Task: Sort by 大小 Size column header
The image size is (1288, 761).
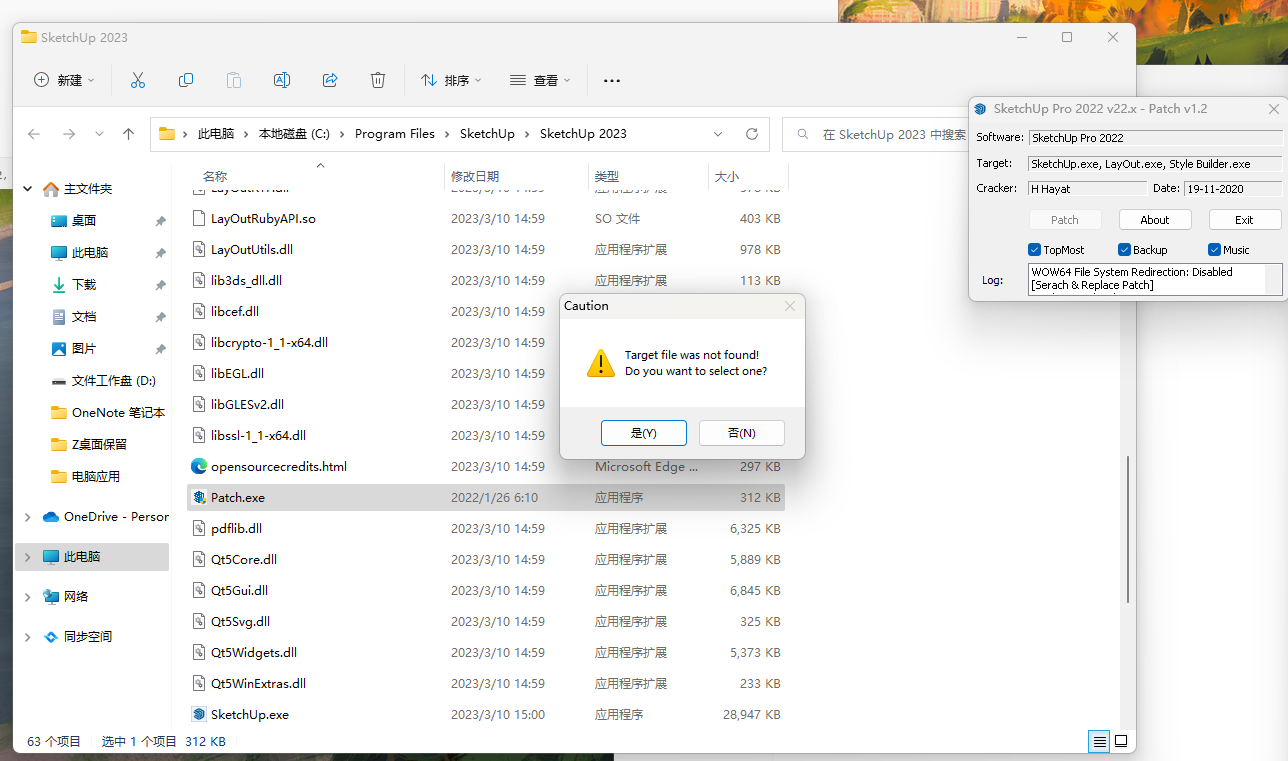Action: tap(727, 176)
